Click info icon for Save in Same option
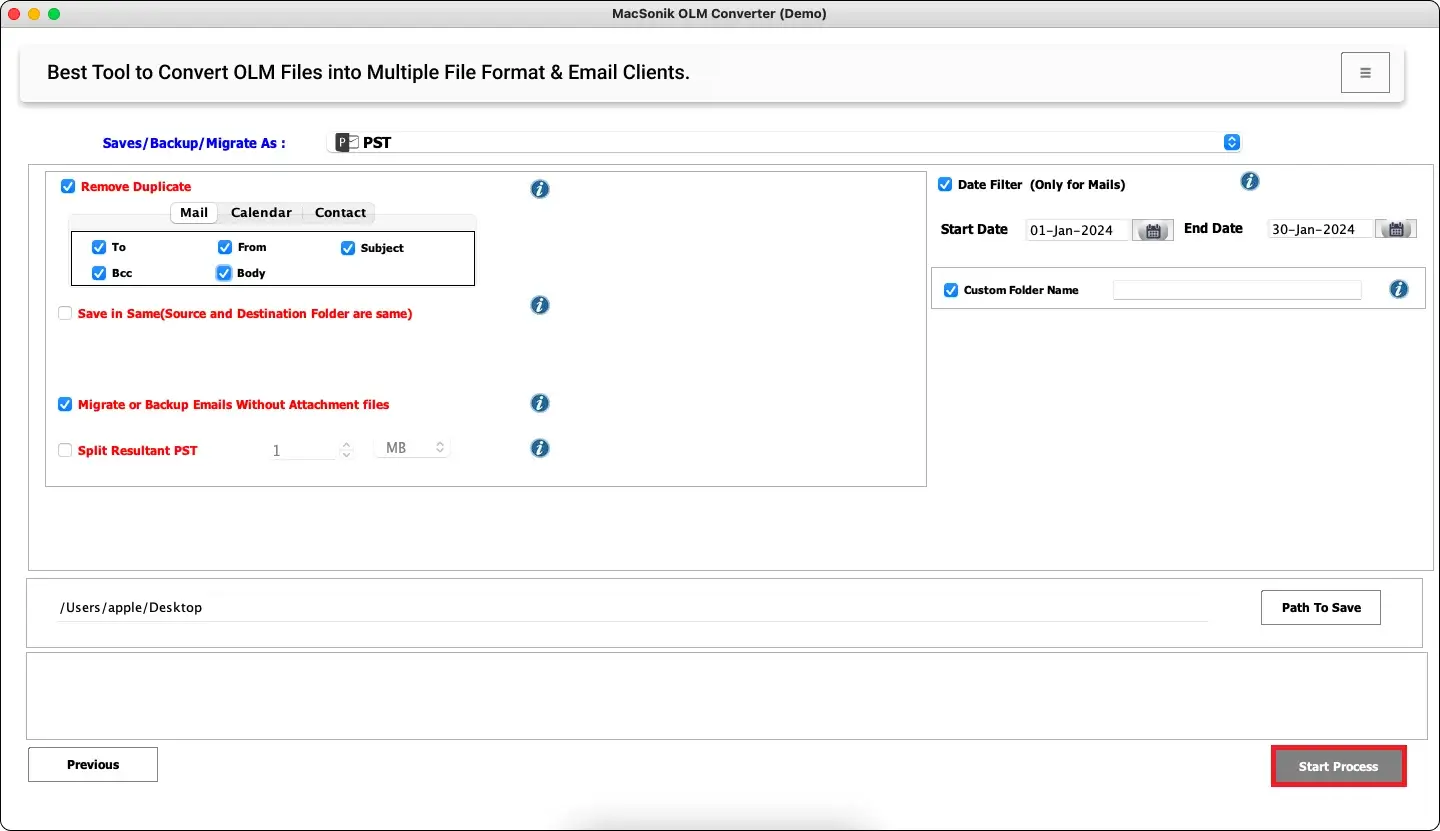Viewport: 1440px width, 831px height. pyautogui.click(x=540, y=305)
